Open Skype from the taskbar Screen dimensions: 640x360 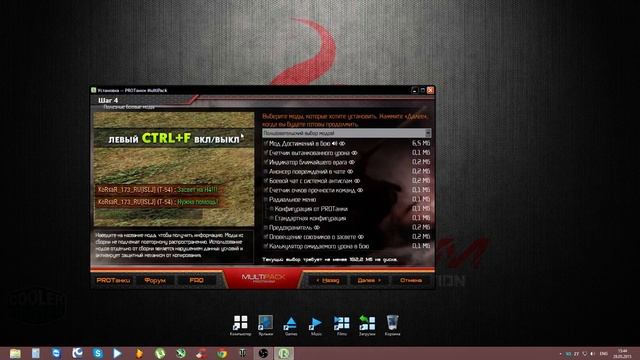pyautogui.click(x=98, y=353)
